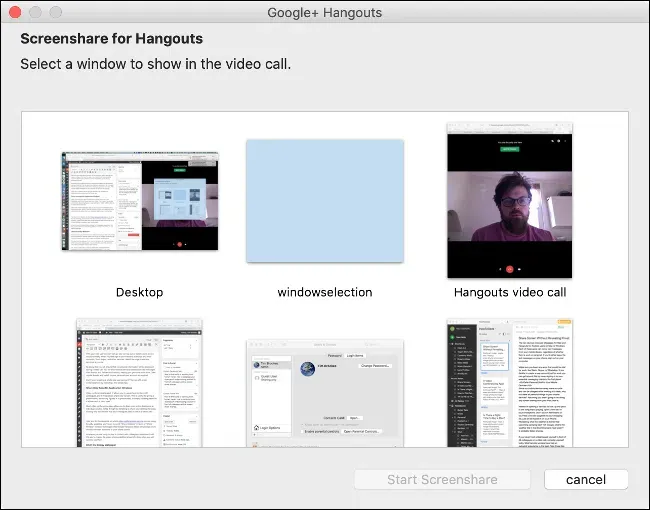650x510 pixels.
Task: Click green button inside Hangouts video call thumbnail
Action: point(509,149)
